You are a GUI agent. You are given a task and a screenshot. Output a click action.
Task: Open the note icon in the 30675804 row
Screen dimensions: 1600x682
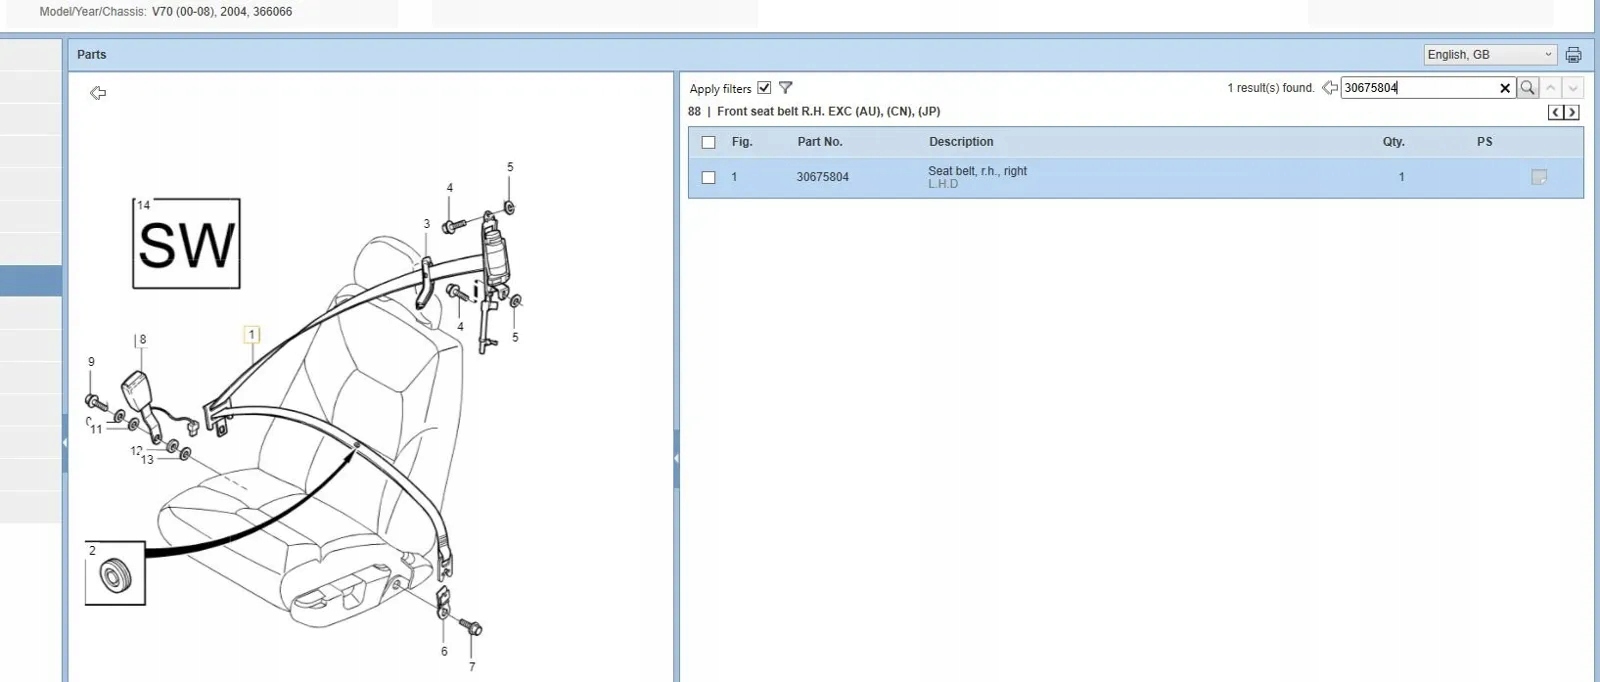[1539, 177]
